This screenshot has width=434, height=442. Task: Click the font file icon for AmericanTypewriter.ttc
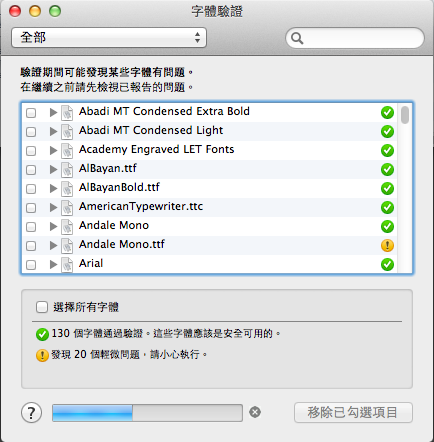(67, 207)
